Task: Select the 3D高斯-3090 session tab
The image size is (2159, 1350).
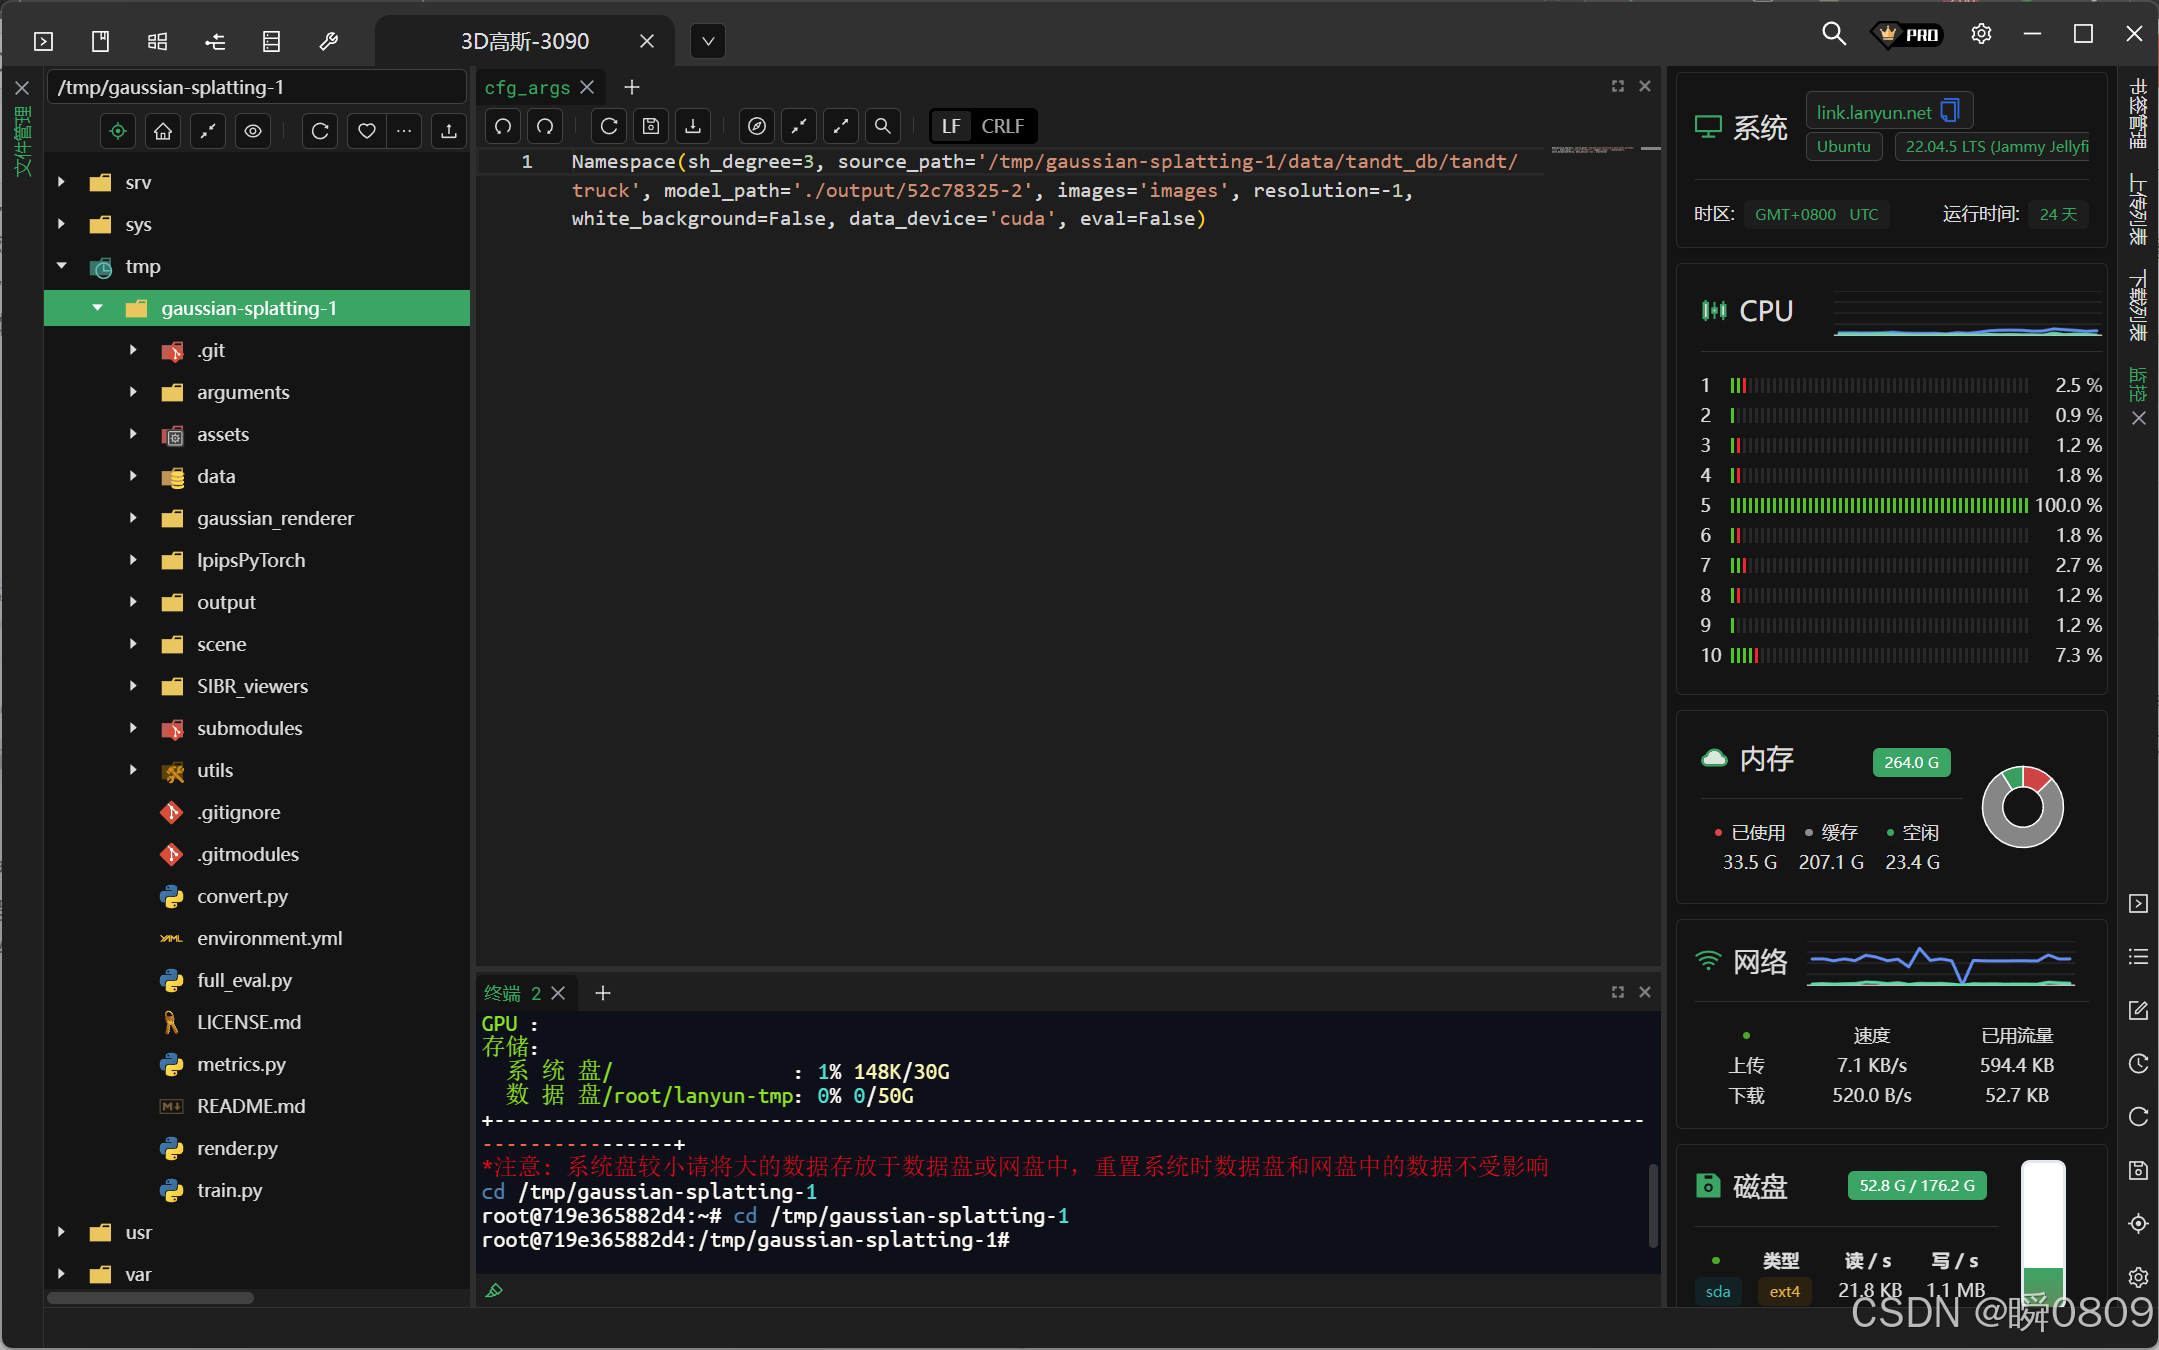Action: tap(524, 41)
